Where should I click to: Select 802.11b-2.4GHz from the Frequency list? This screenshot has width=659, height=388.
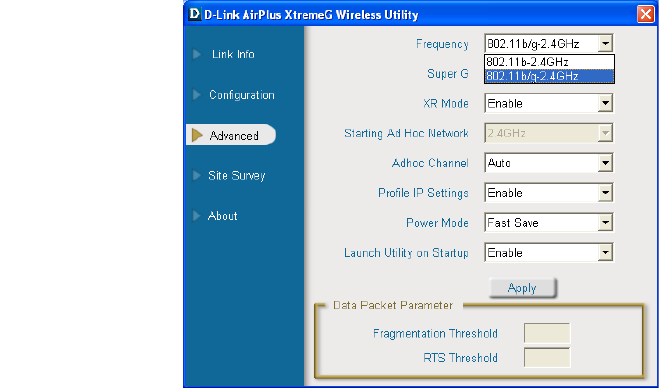tap(549, 62)
